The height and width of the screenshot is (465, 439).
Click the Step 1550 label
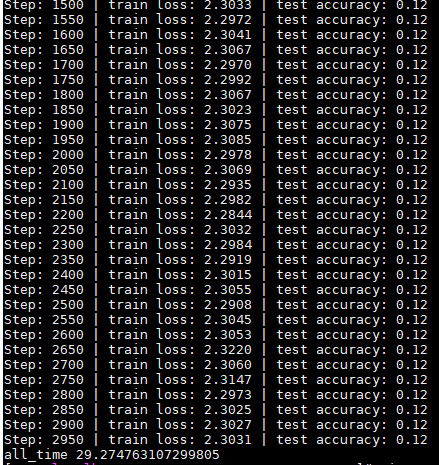pos(44,20)
